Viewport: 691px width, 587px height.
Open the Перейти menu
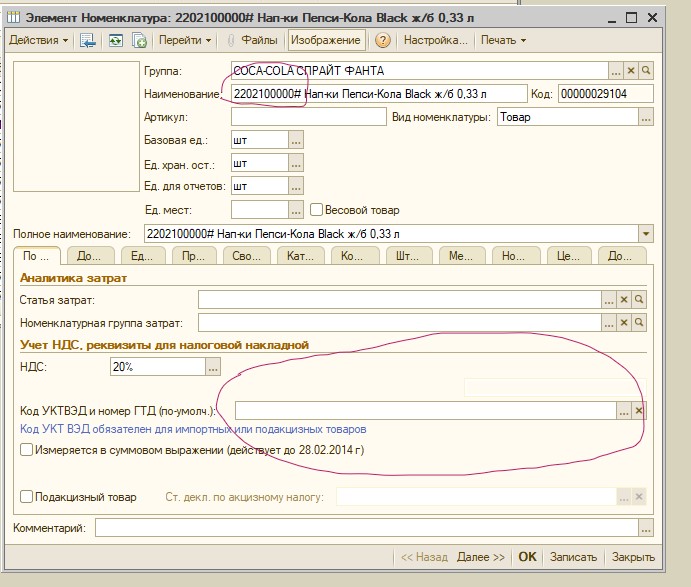pyautogui.click(x=185, y=40)
